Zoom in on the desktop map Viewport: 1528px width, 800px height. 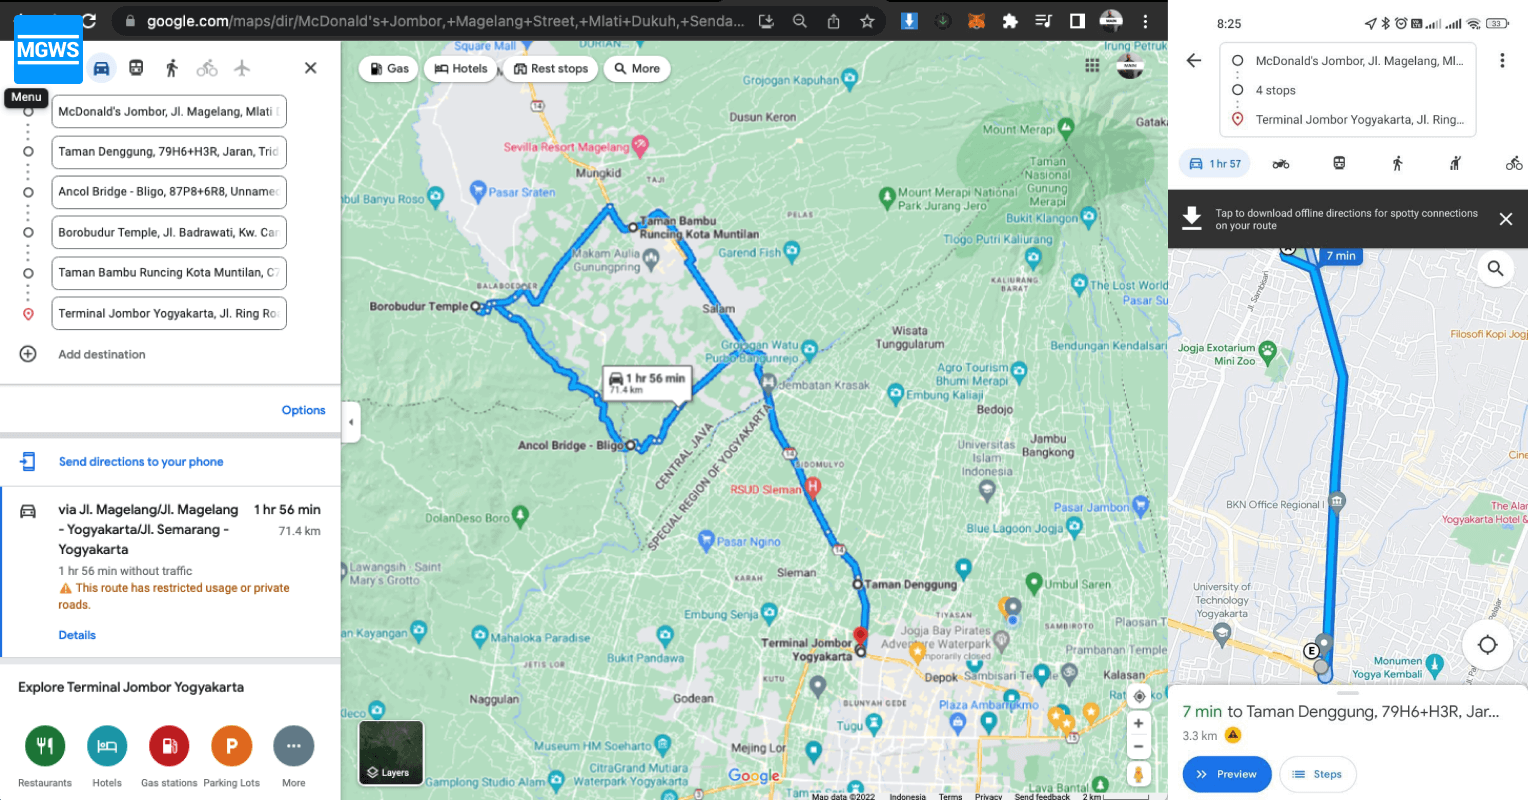(x=1139, y=723)
